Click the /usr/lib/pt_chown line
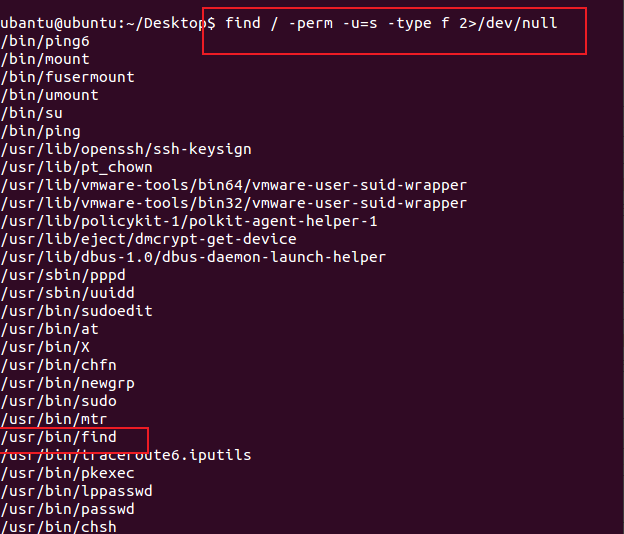Viewport: 624px width, 534px height. click(77, 167)
